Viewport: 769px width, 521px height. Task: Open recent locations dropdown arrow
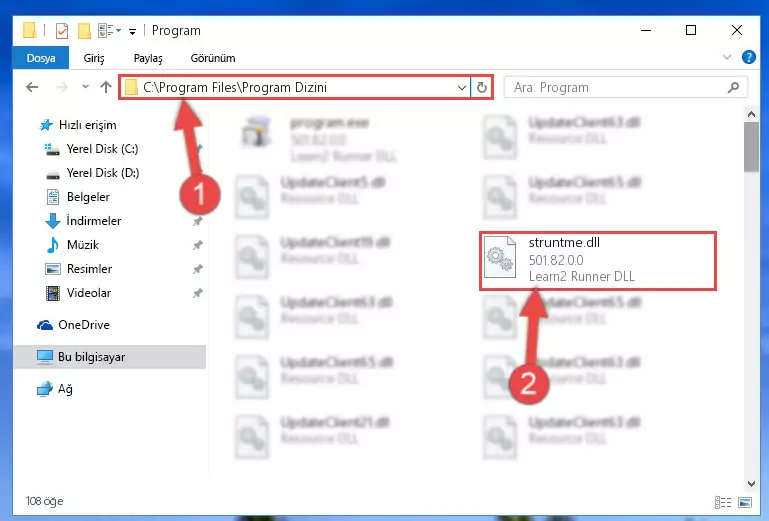(x=85, y=87)
